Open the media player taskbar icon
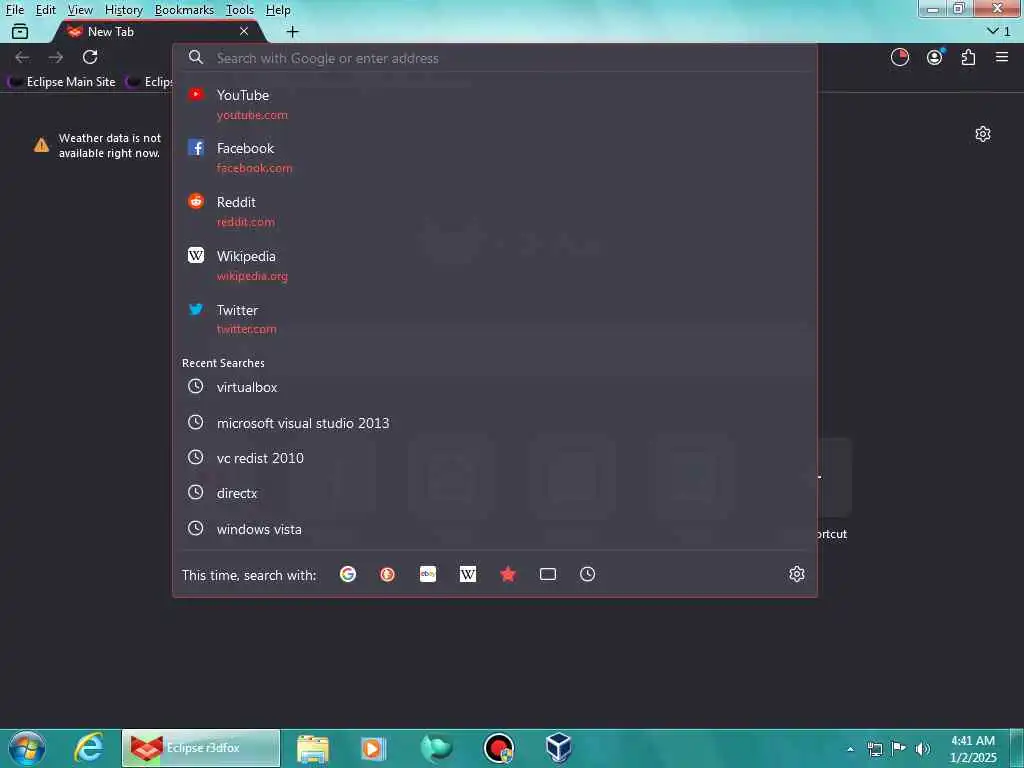1024x768 pixels. (374, 748)
